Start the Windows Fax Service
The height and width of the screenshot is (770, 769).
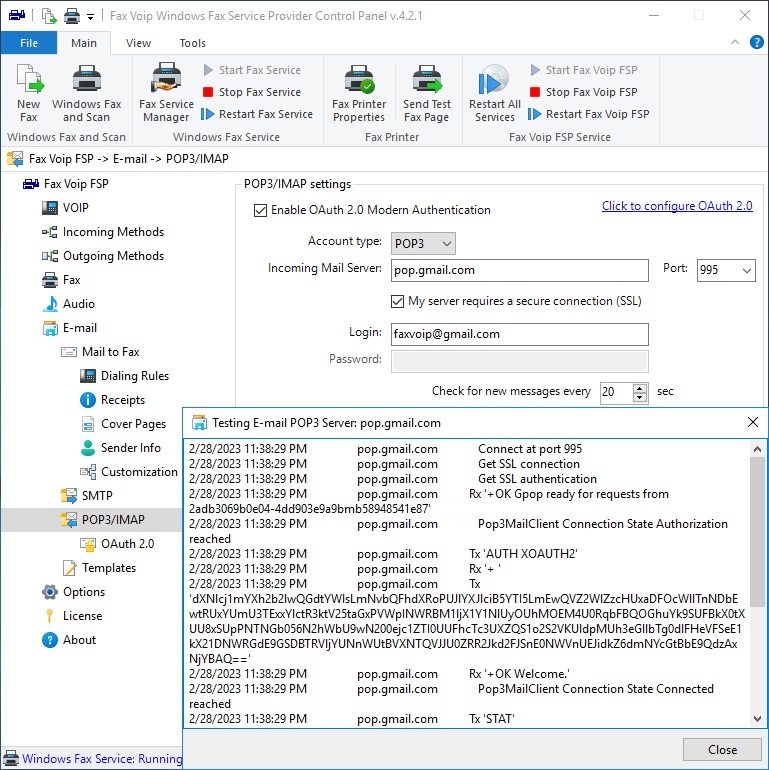pos(252,70)
